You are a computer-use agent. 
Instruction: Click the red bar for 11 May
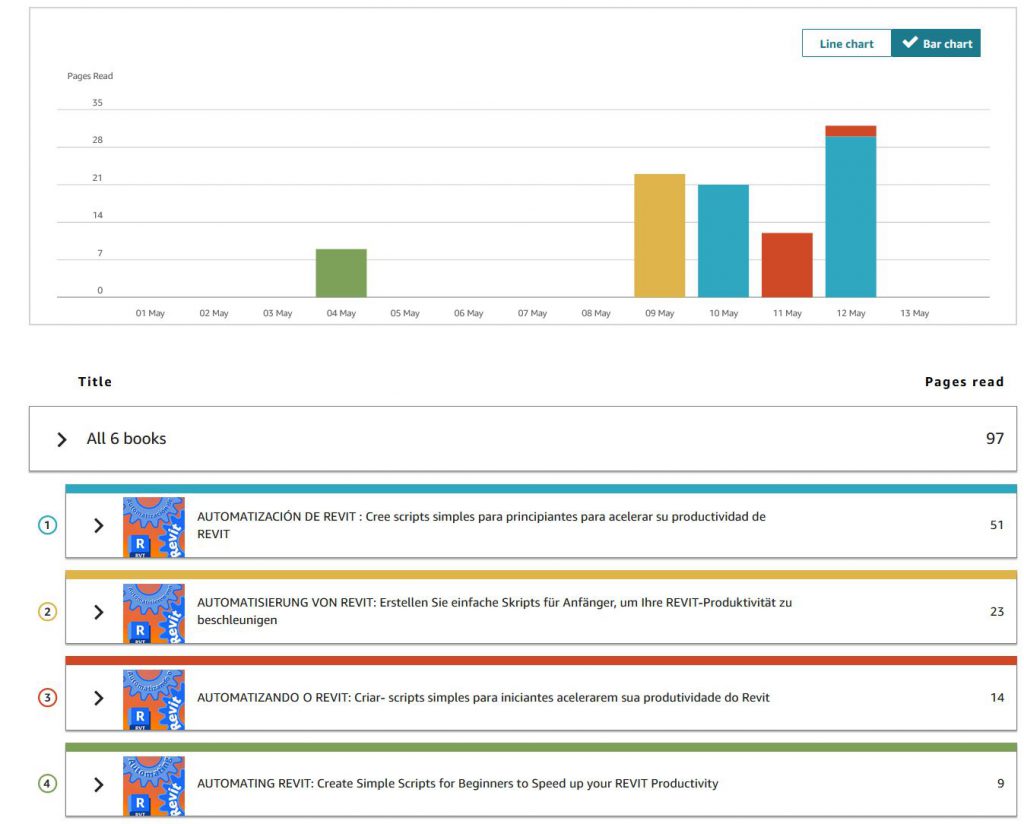pyautogui.click(x=787, y=265)
